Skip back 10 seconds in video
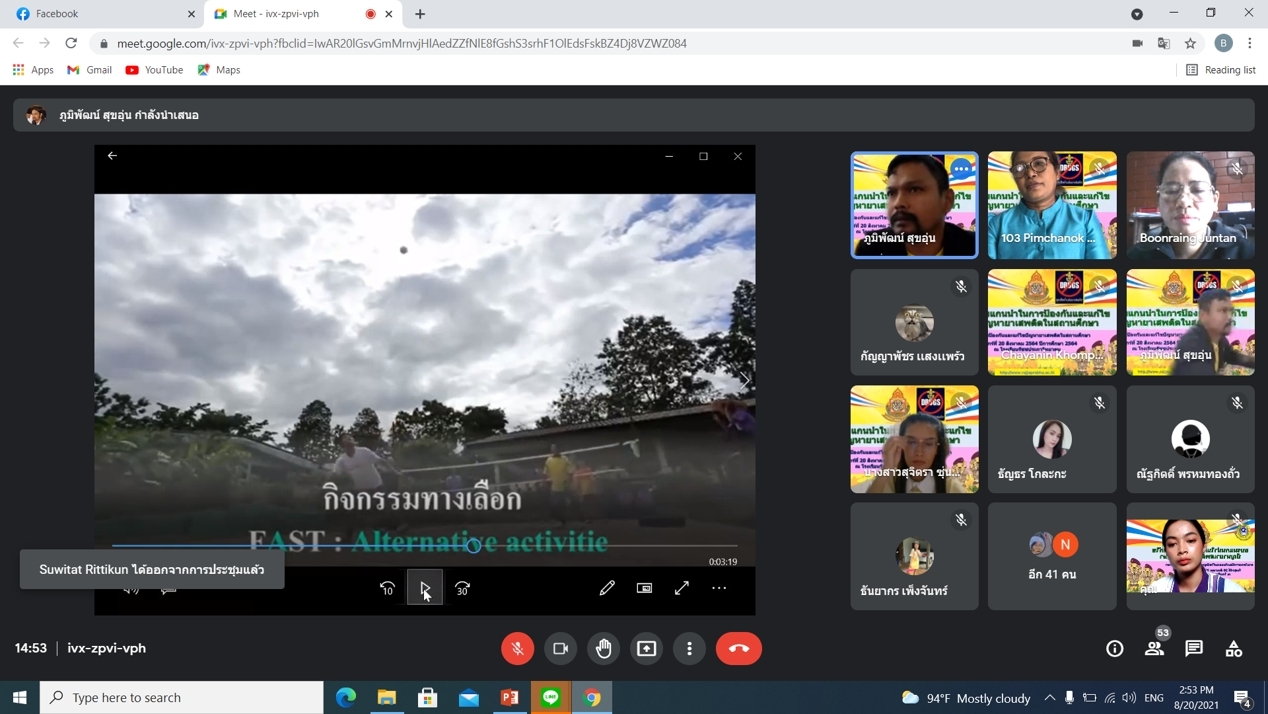 (x=387, y=588)
